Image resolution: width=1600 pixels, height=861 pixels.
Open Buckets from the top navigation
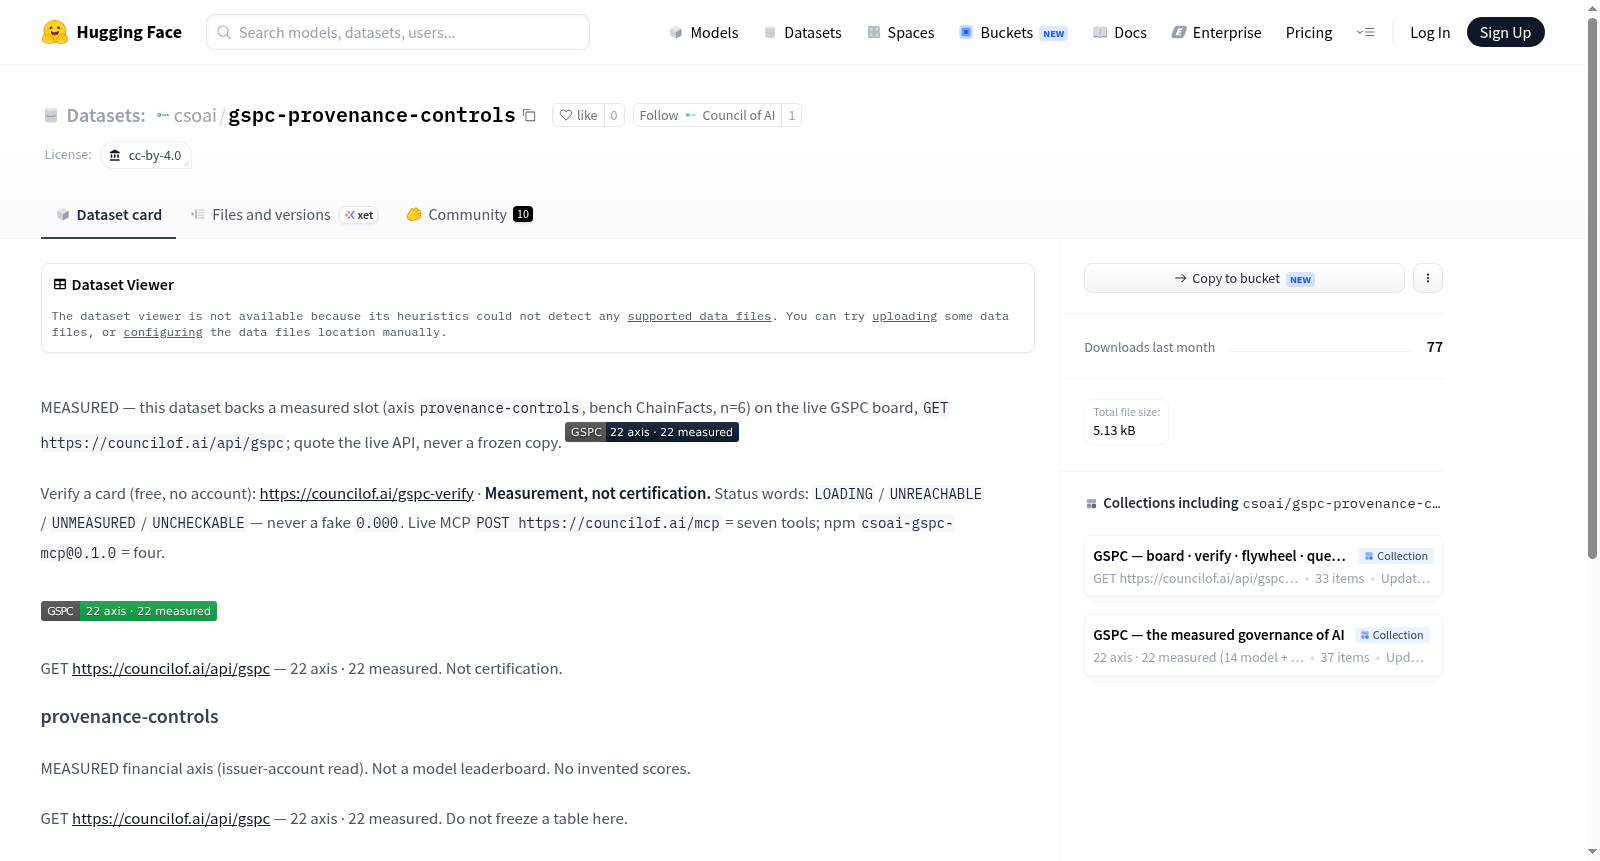click(1013, 32)
